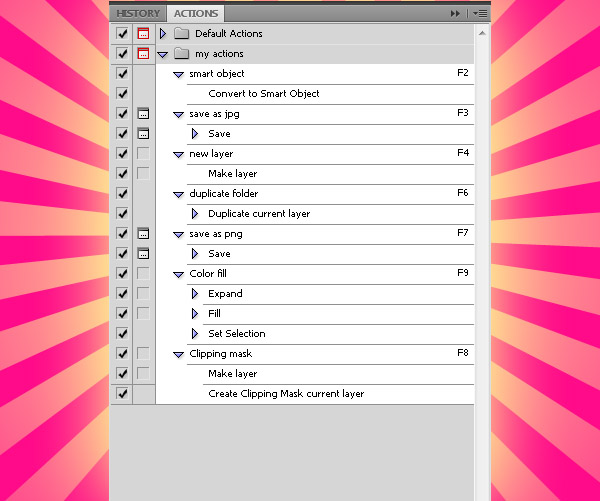Image resolution: width=600 pixels, height=501 pixels.
Task: Uncheck the save as jpg checkbox
Action: point(122,114)
